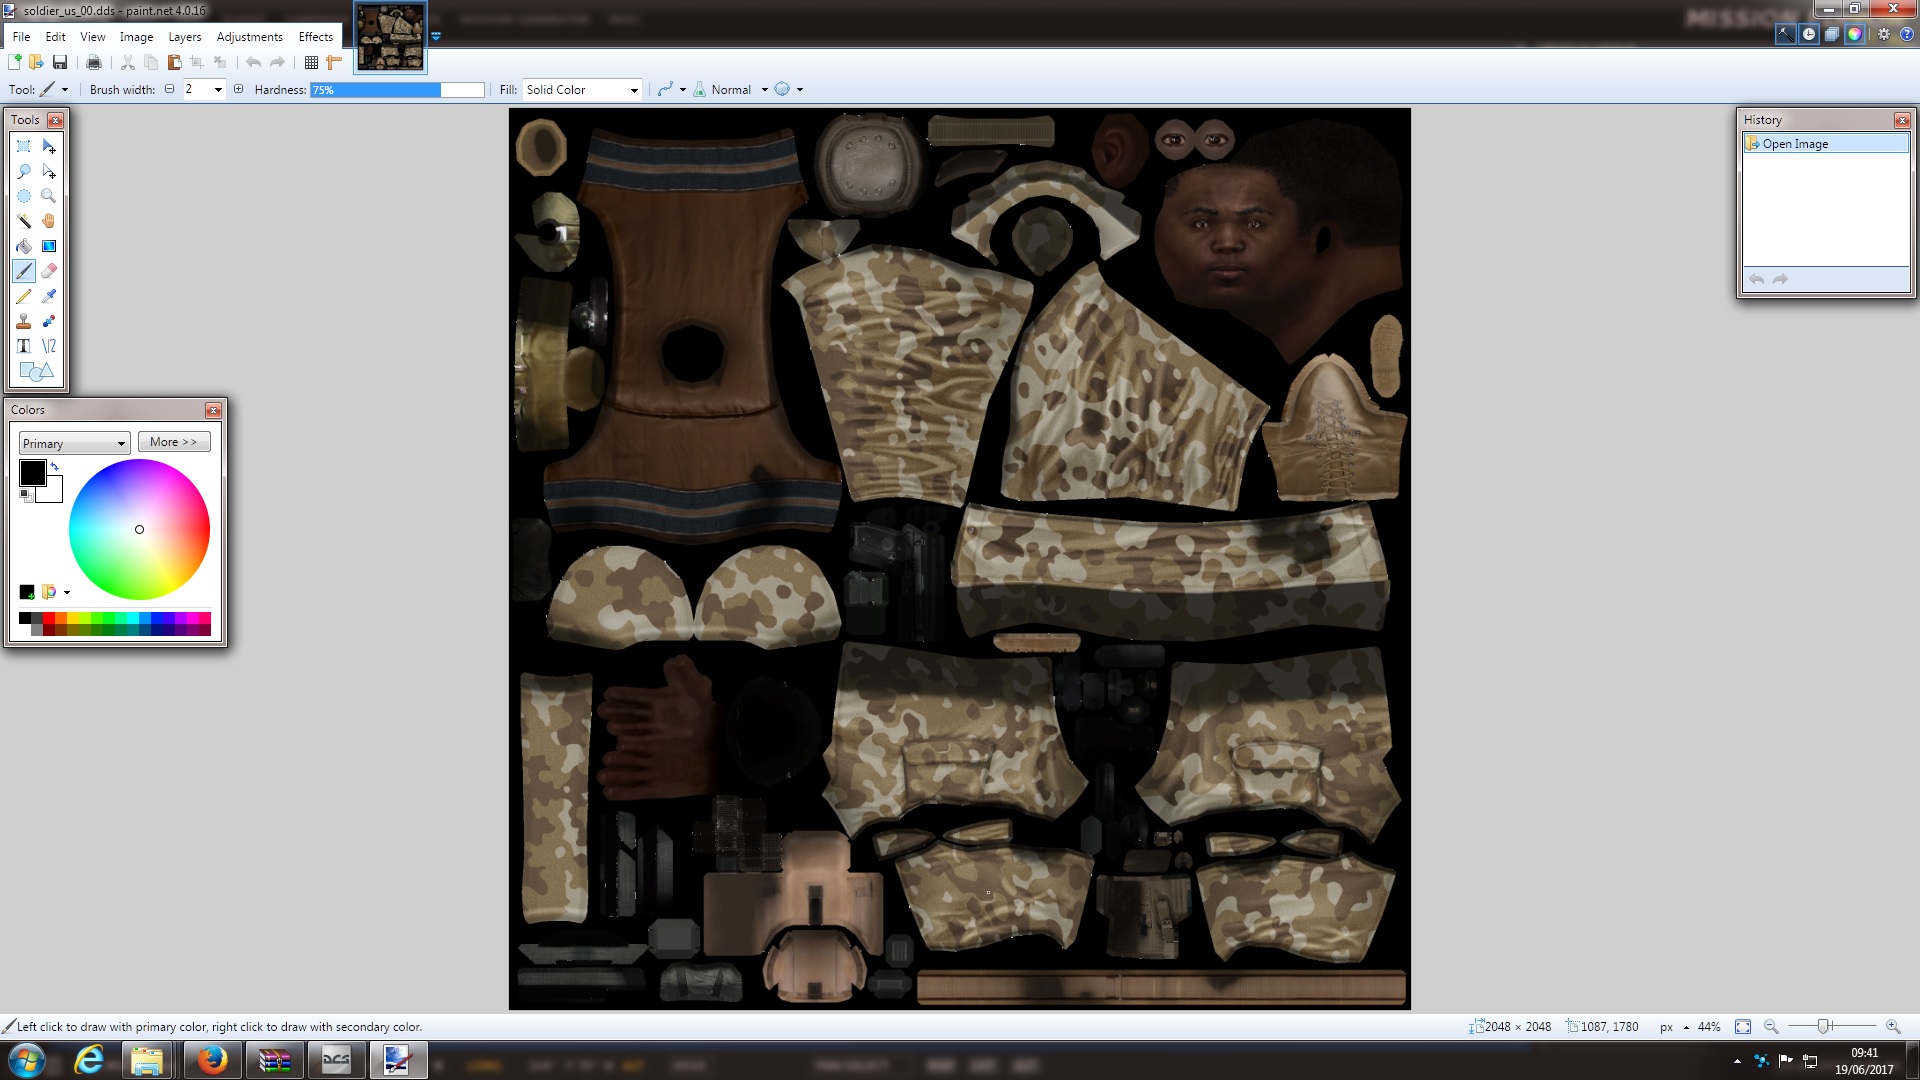Choose the Eraser tool
Image resolution: width=1920 pixels, height=1080 pixels.
tap(49, 271)
